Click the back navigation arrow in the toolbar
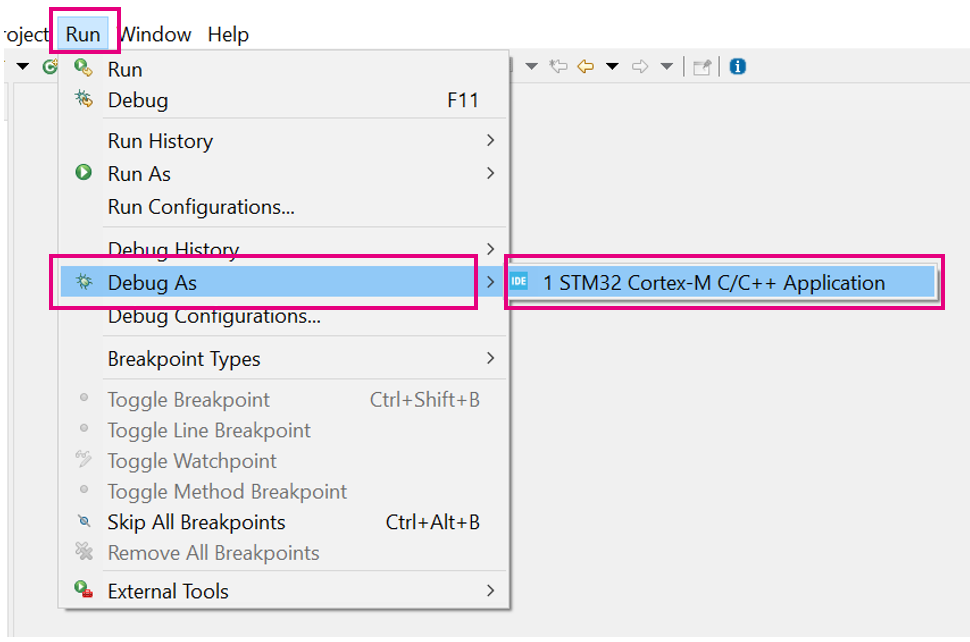The image size is (970, 642). [585, 67]
